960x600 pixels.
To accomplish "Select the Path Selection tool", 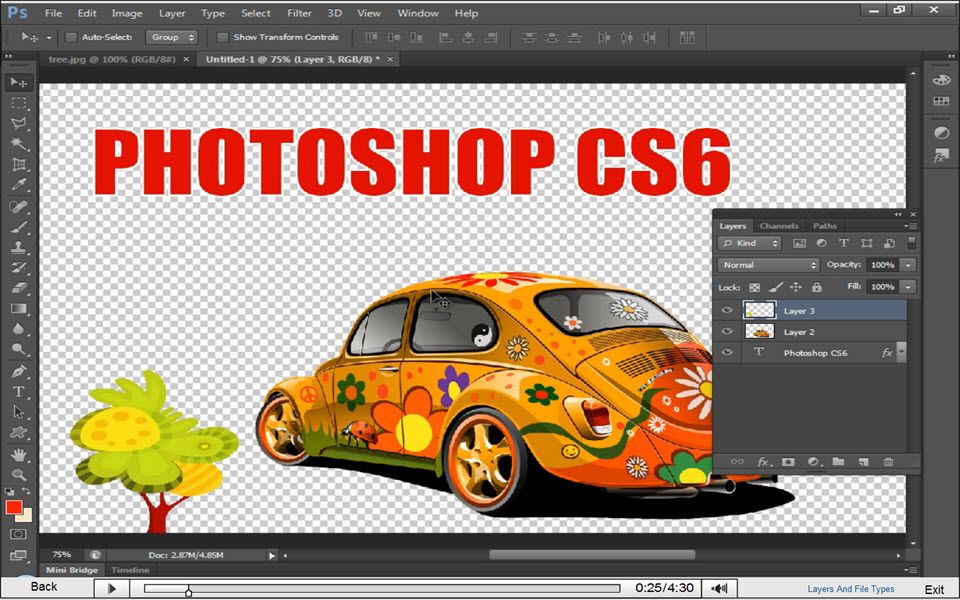I will [x=19, y=412].
